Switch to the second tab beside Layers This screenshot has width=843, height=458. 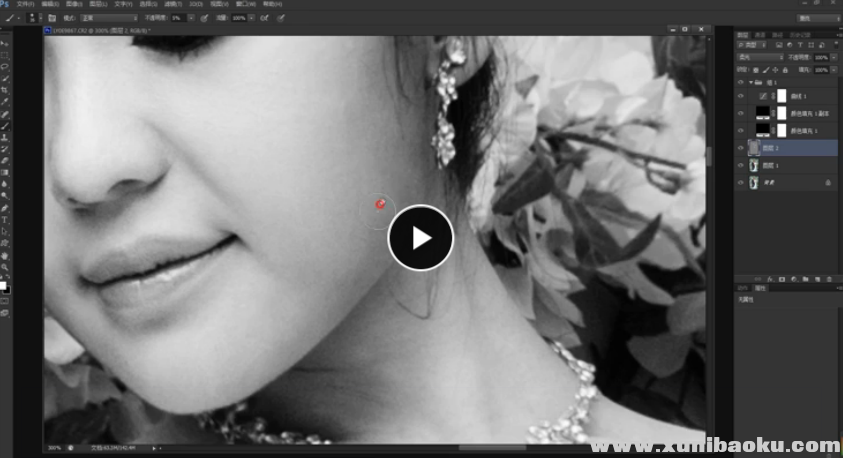pyautogui.click(x=759, y=35)
